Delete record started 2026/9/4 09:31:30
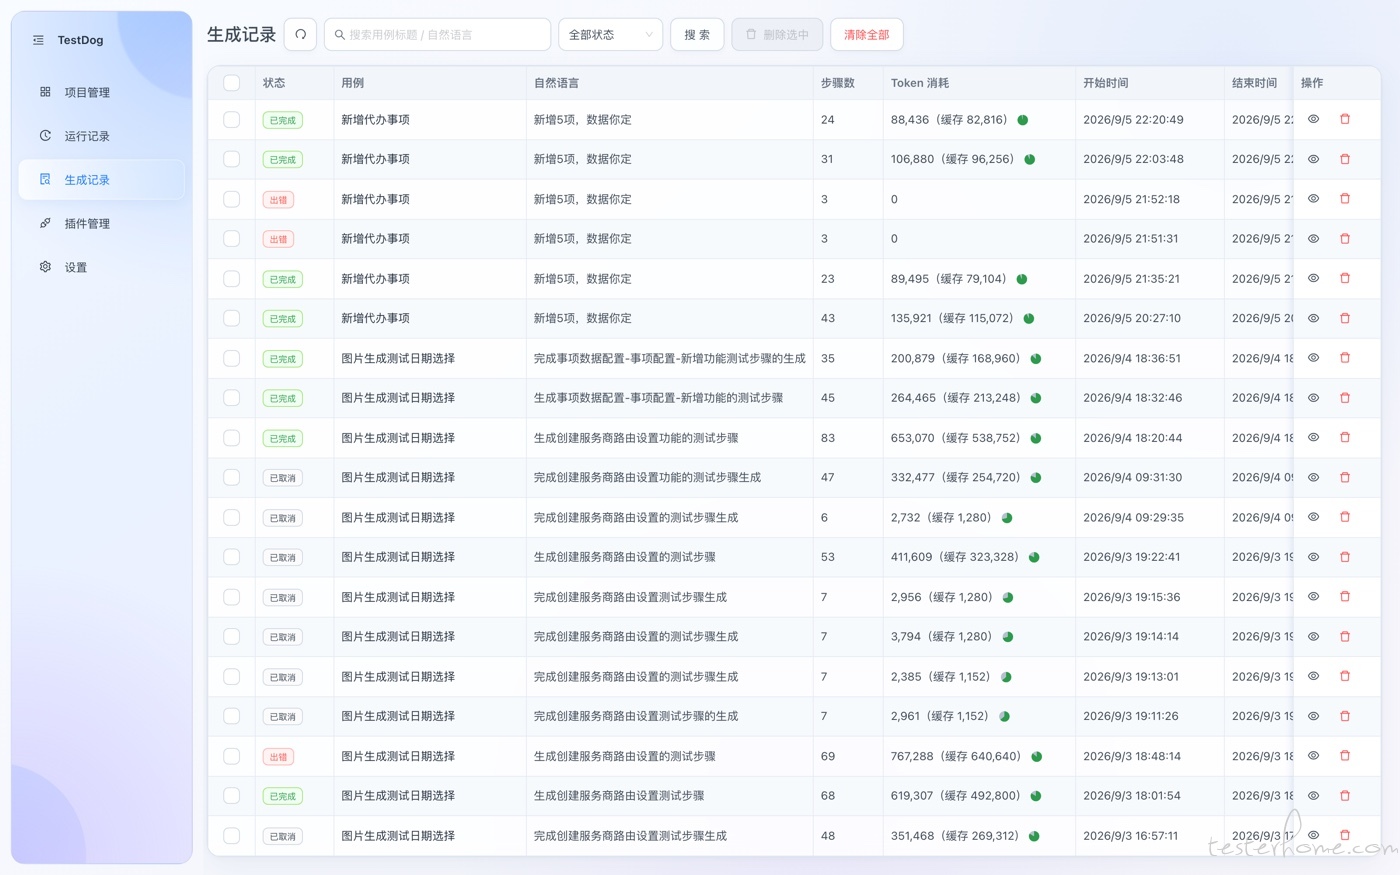The height and width of the screenshot is (875, 1400). click(x=1345, y=477)
